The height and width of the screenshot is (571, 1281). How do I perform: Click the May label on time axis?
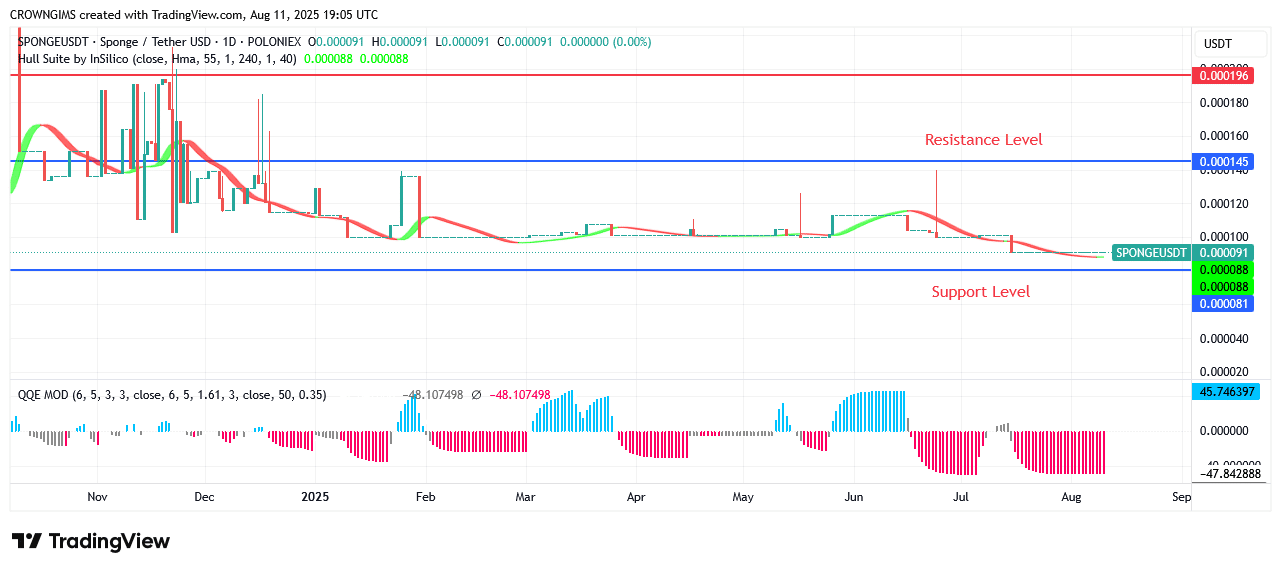pos(743,497)
